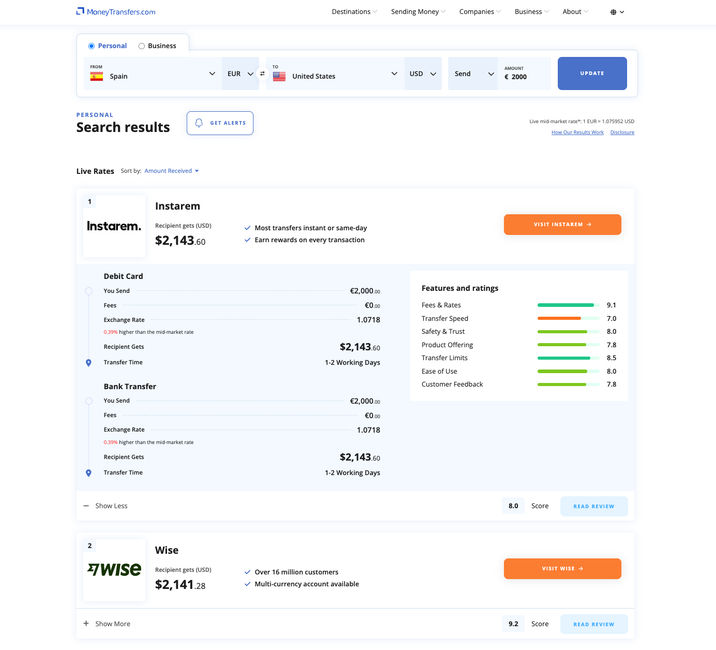Collapse Instarem details with Show Less
This screenshot has height=650, width=716.
click(105, 506)
